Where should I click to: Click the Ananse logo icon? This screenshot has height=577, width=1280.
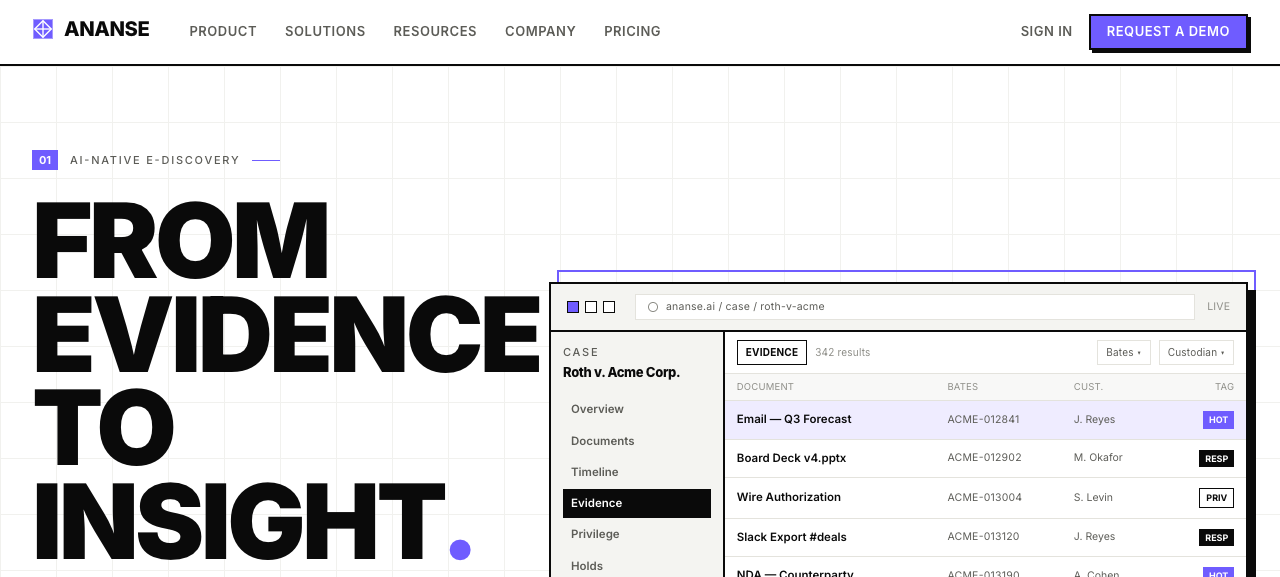(43, 29)
